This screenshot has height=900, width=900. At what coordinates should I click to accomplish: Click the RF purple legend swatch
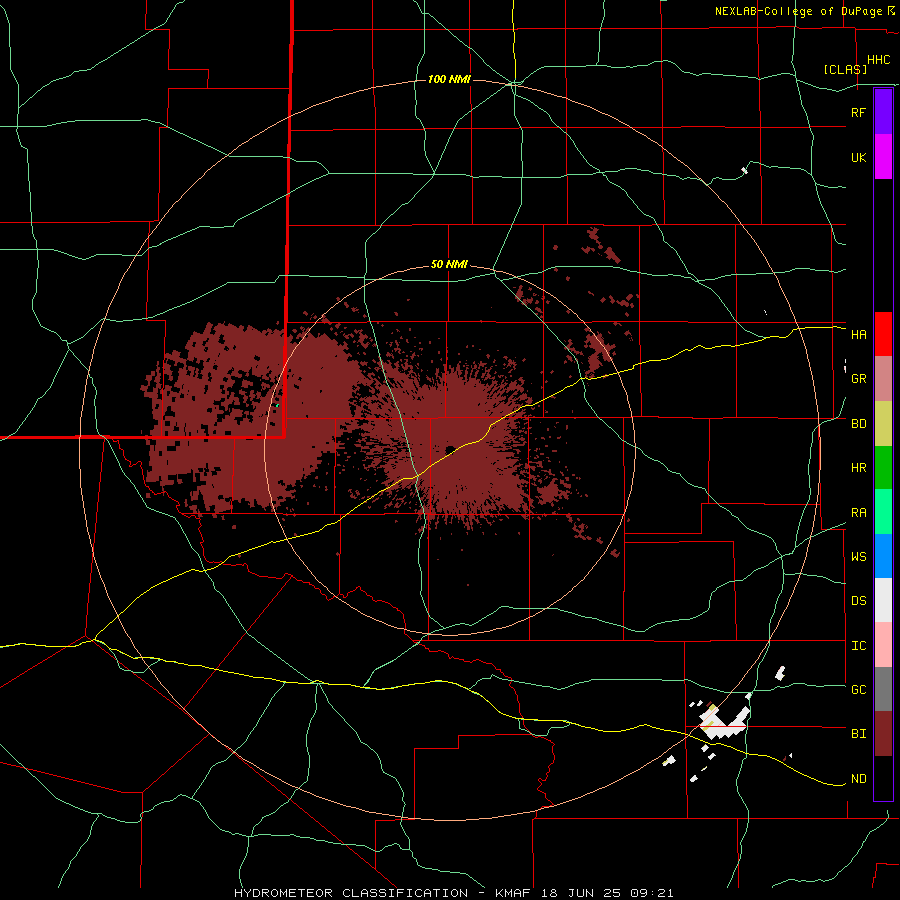click(883, 112)
